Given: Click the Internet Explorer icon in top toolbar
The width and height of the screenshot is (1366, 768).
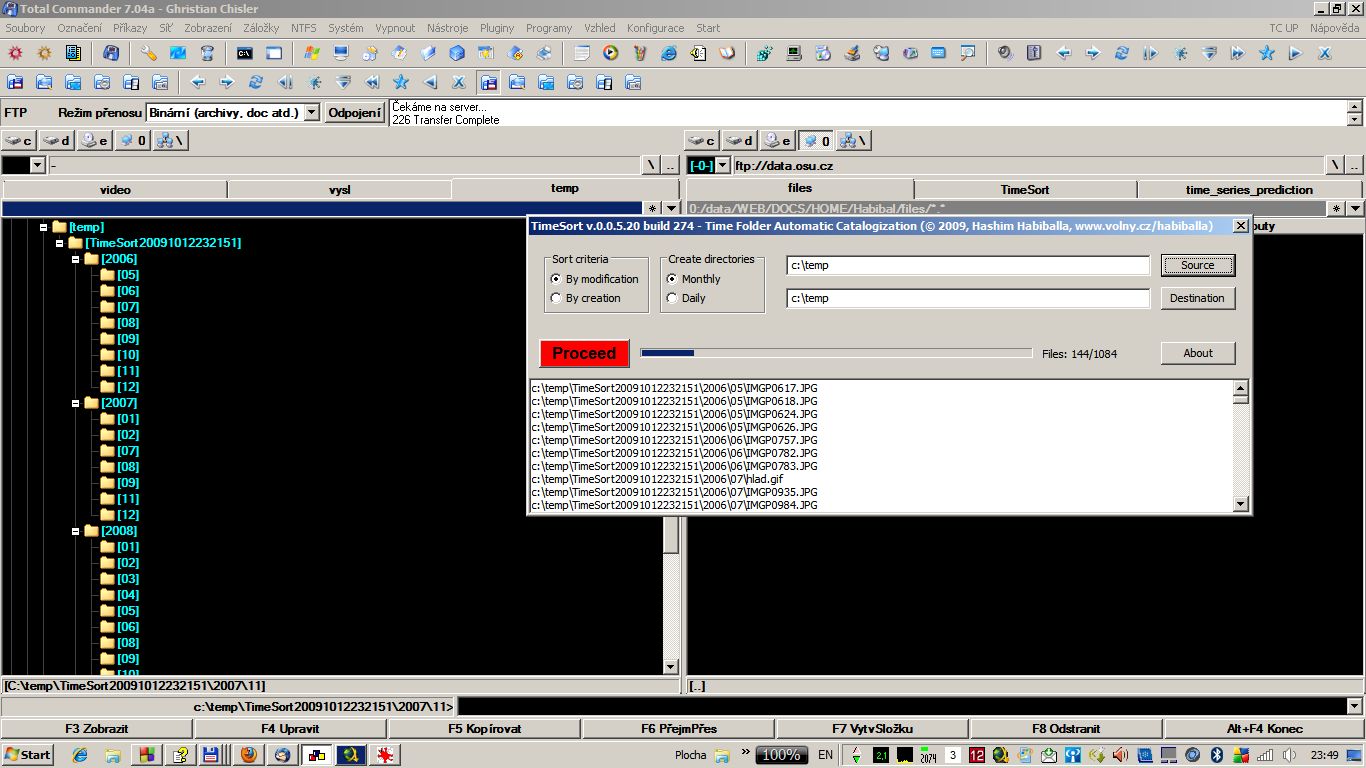Looking at the screenshot, I should (x=668, y=53).
